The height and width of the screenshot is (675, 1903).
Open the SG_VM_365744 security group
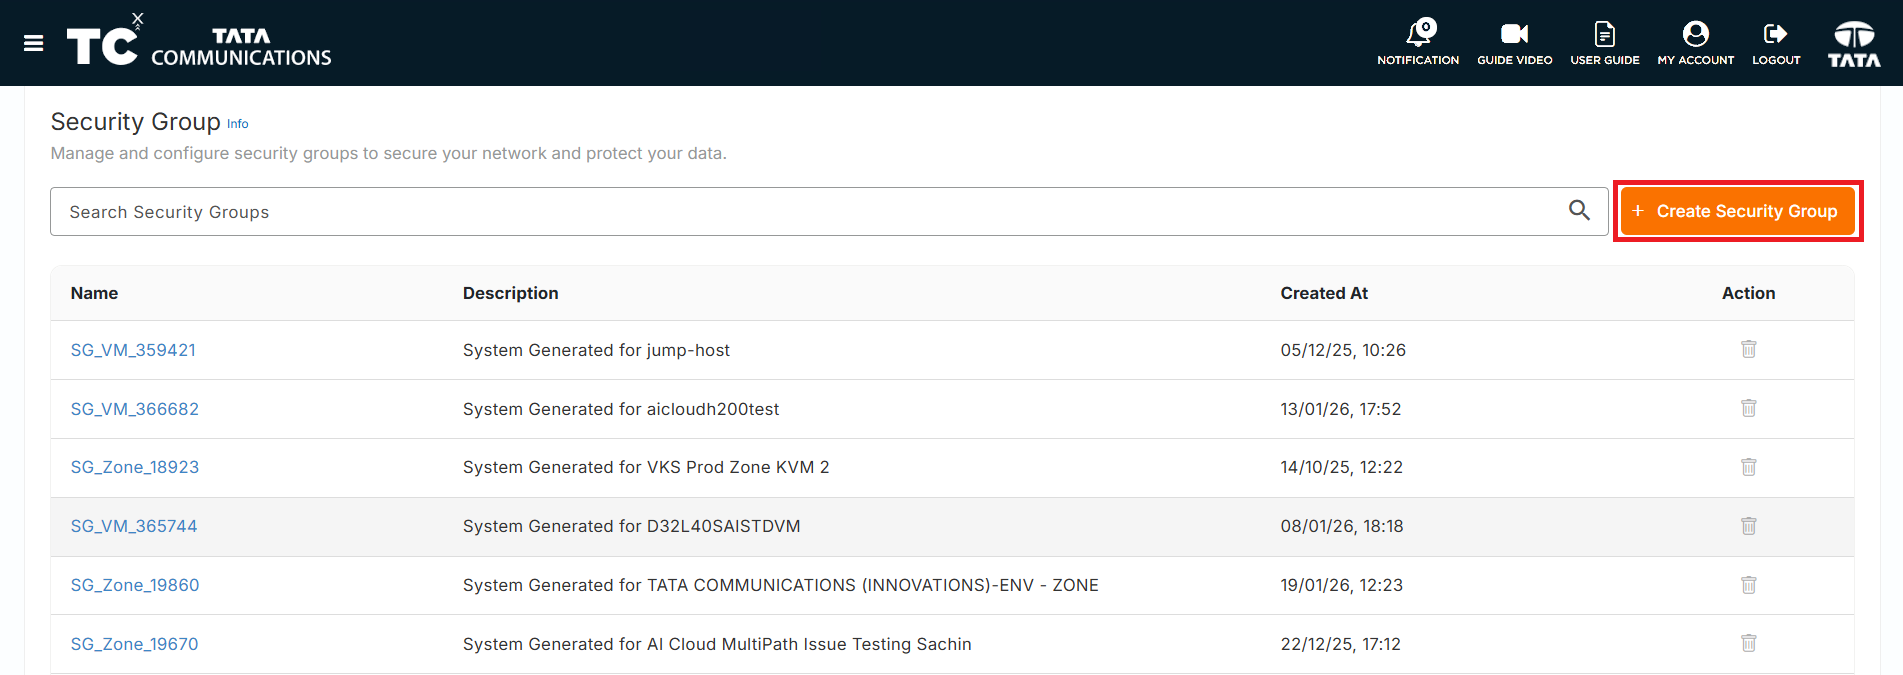(134, 526)
